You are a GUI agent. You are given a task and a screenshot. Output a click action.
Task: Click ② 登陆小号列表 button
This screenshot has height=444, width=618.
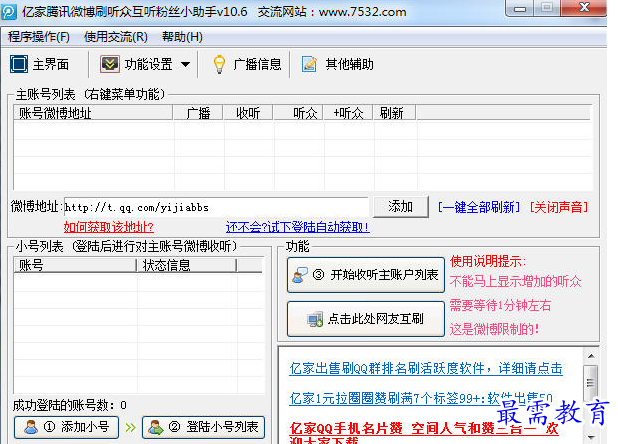(x=203, y=427)
